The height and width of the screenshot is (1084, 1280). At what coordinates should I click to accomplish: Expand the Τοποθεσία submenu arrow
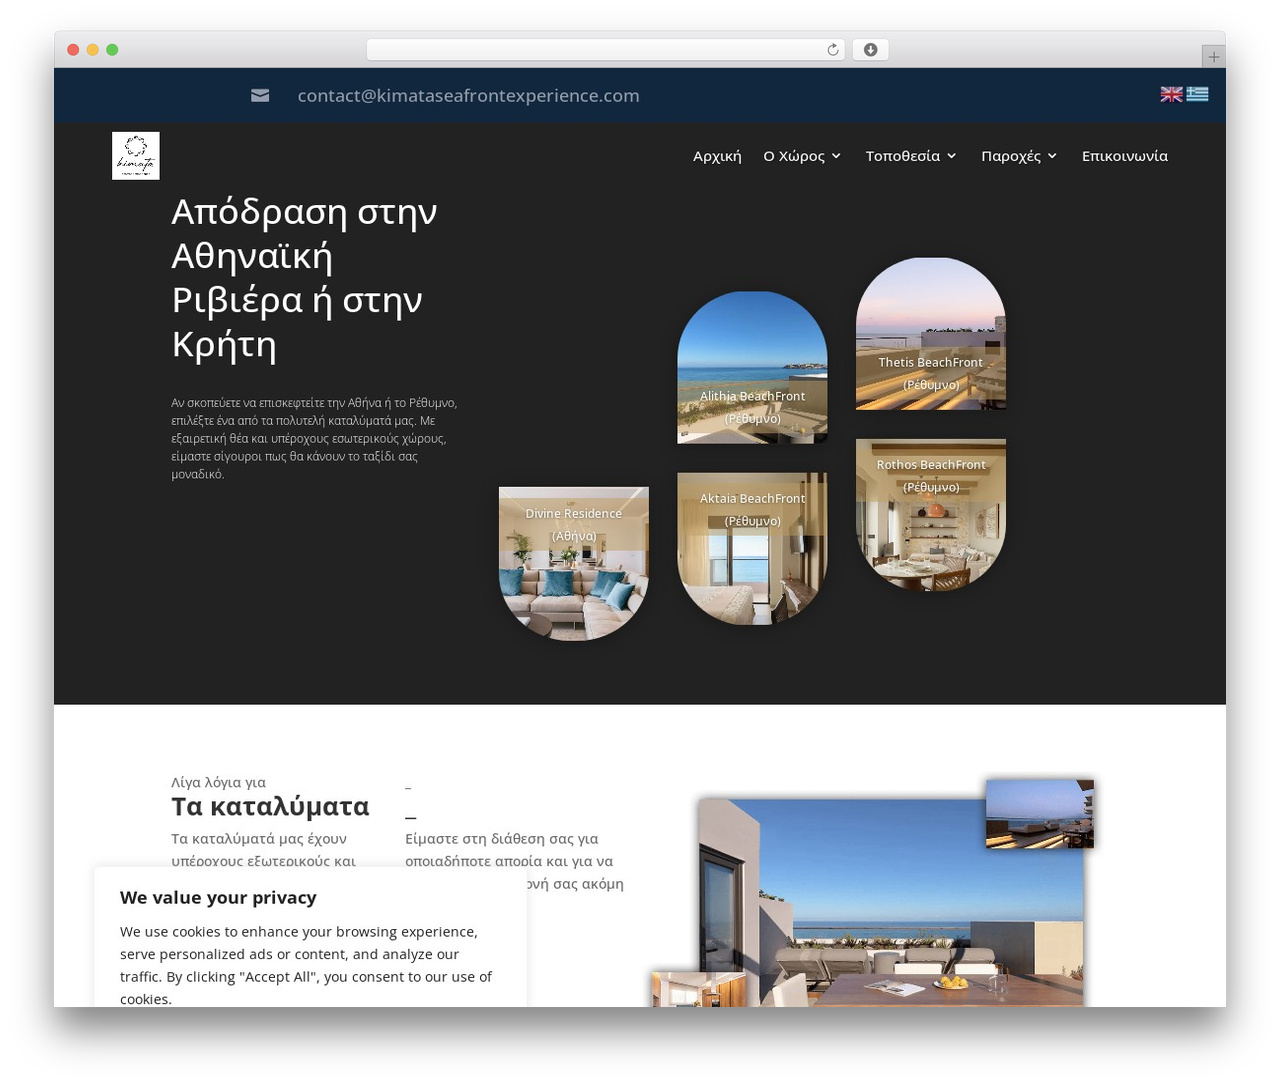pos(952,156)
